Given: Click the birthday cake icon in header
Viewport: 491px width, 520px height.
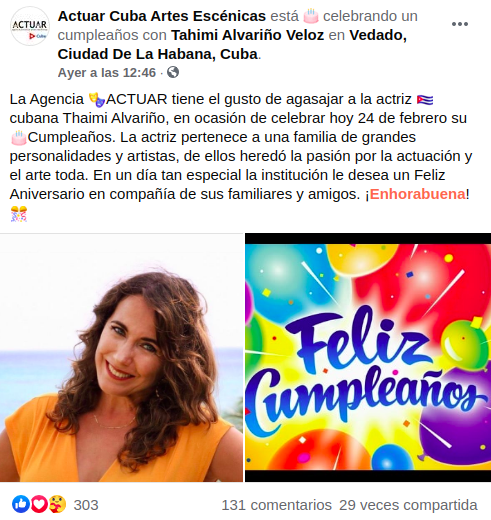Looking at the screenshot, I should coord(311,16).
